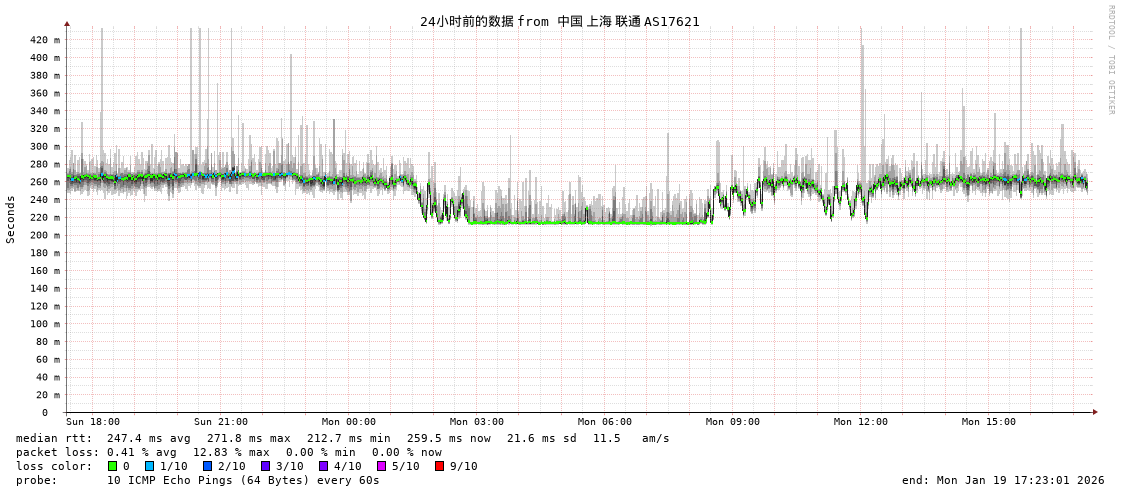The height and width of the screenshot is (494, 1121).
Task: Click the magenta 5/10 loss swatch
Action: (381, 466)
